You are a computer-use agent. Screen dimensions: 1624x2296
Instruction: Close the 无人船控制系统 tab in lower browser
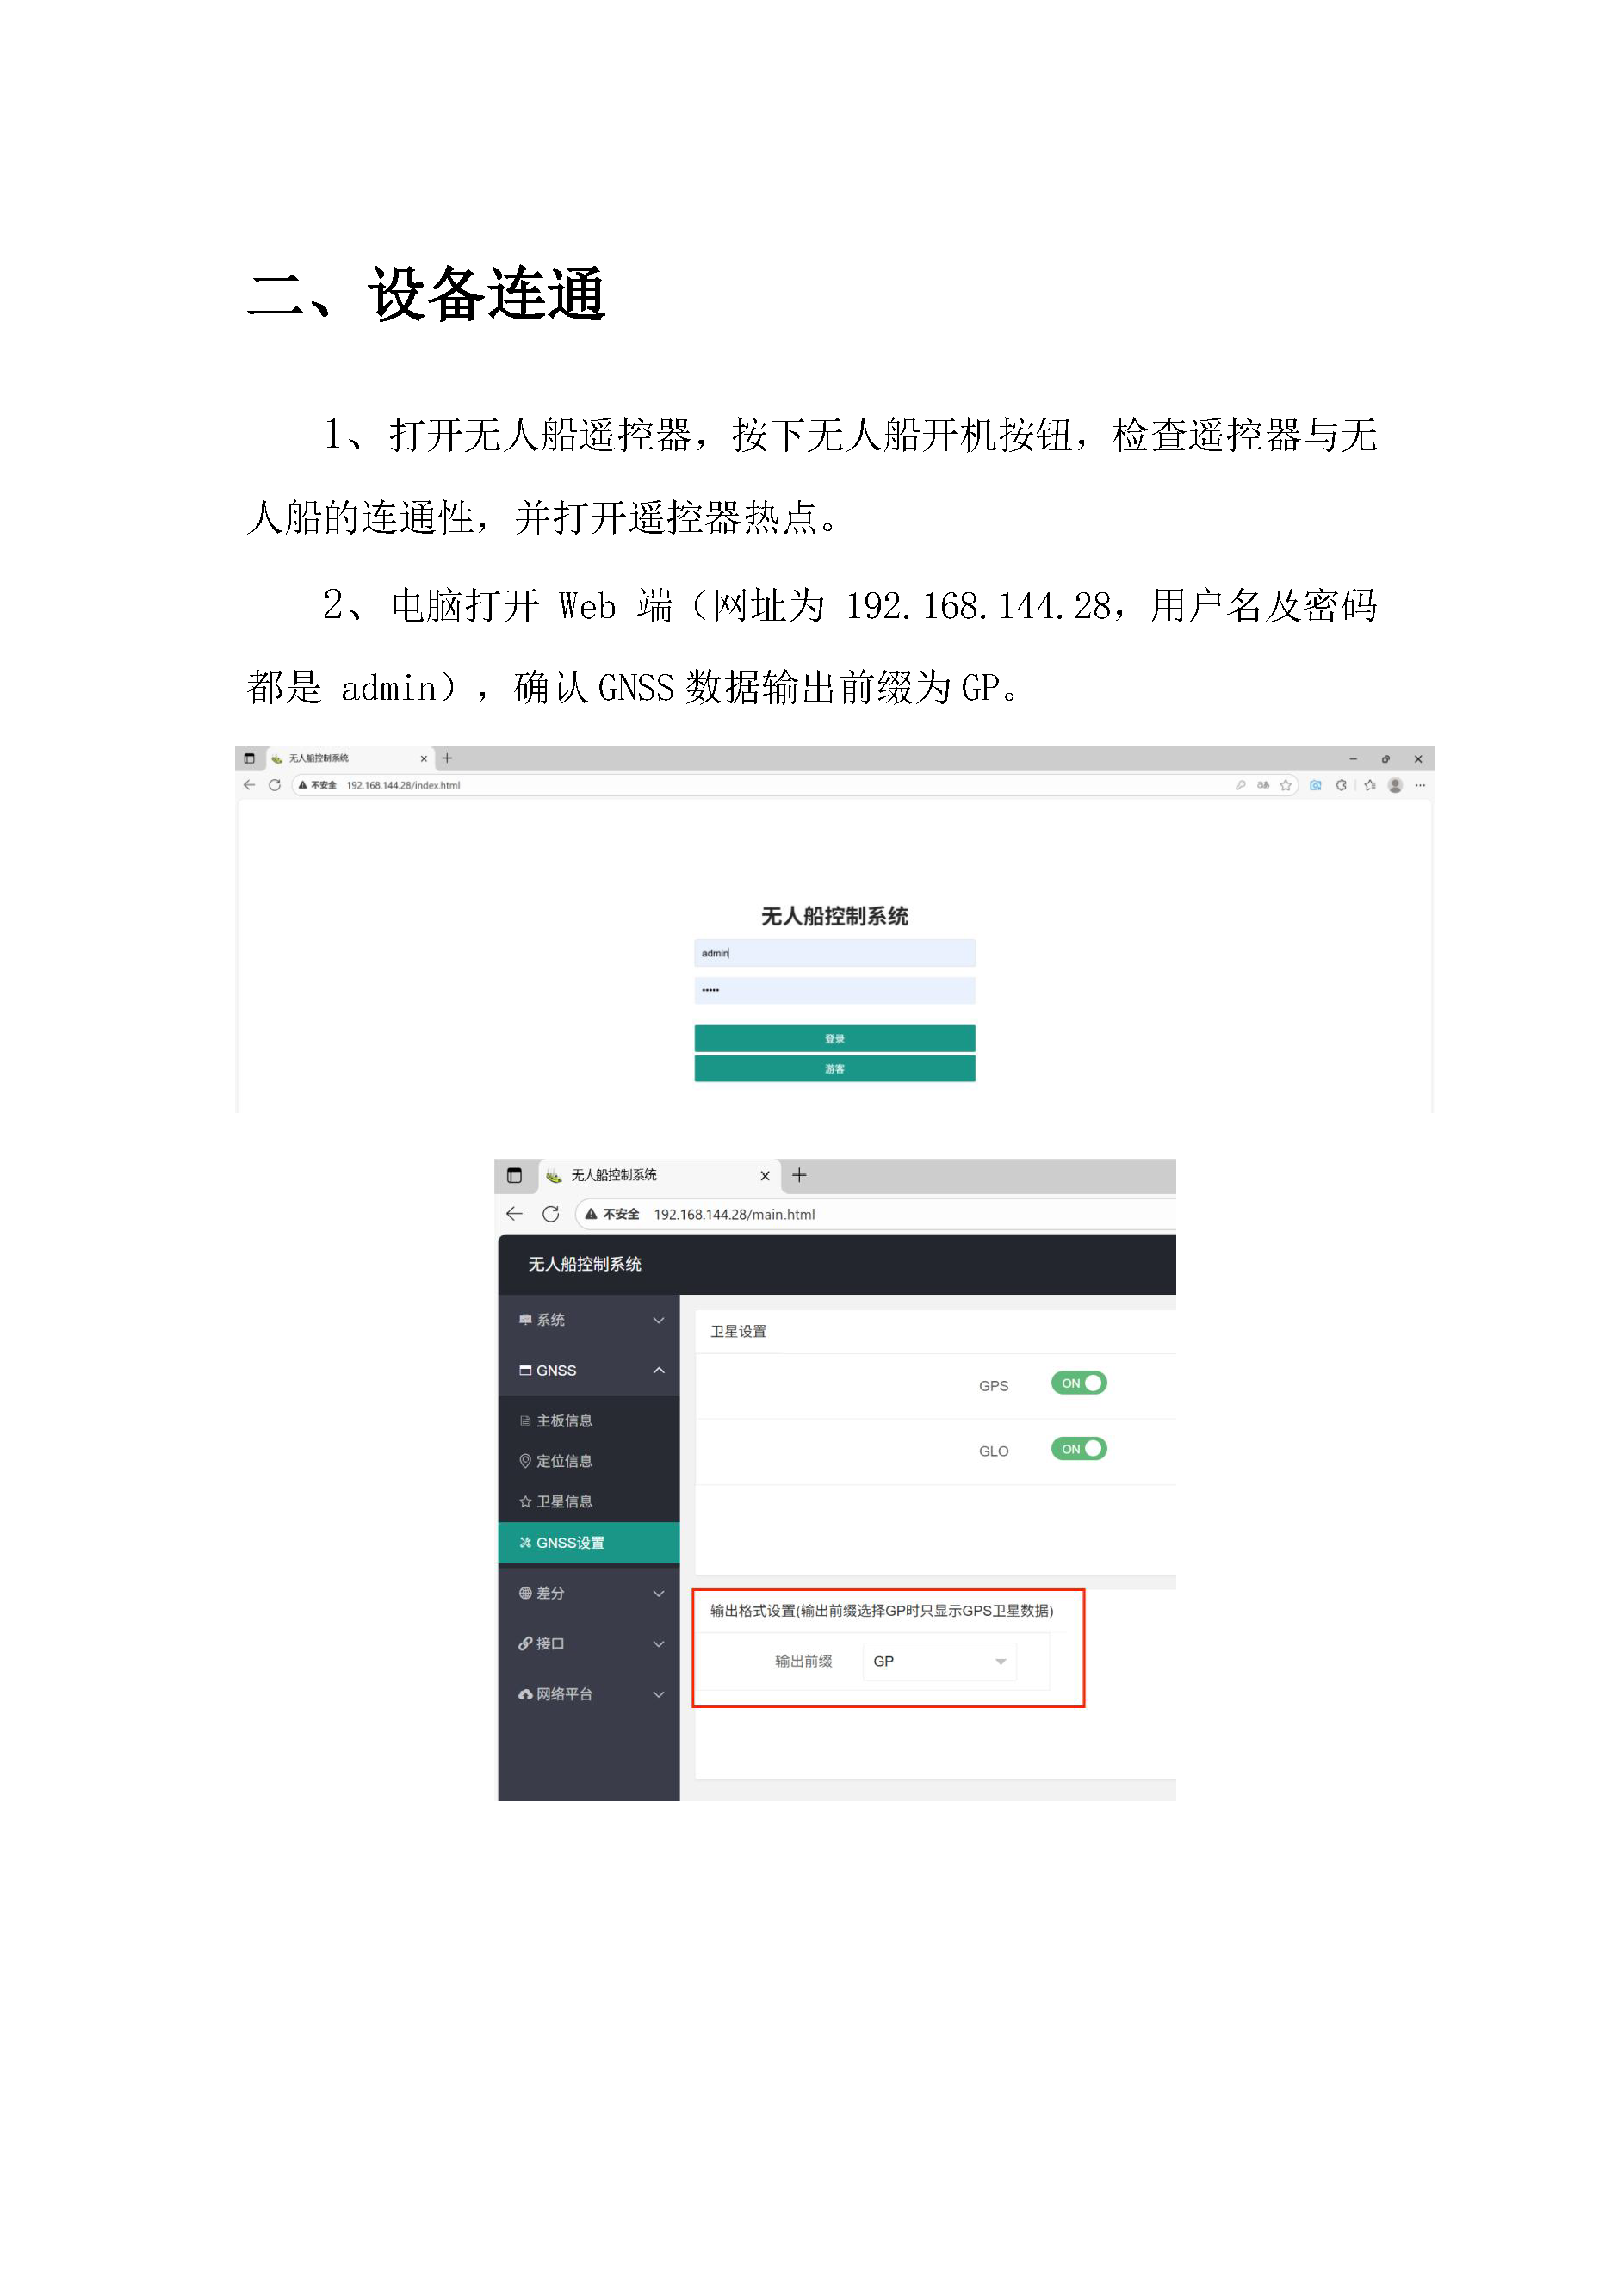pyautogui.click(x=765, y=1176)
